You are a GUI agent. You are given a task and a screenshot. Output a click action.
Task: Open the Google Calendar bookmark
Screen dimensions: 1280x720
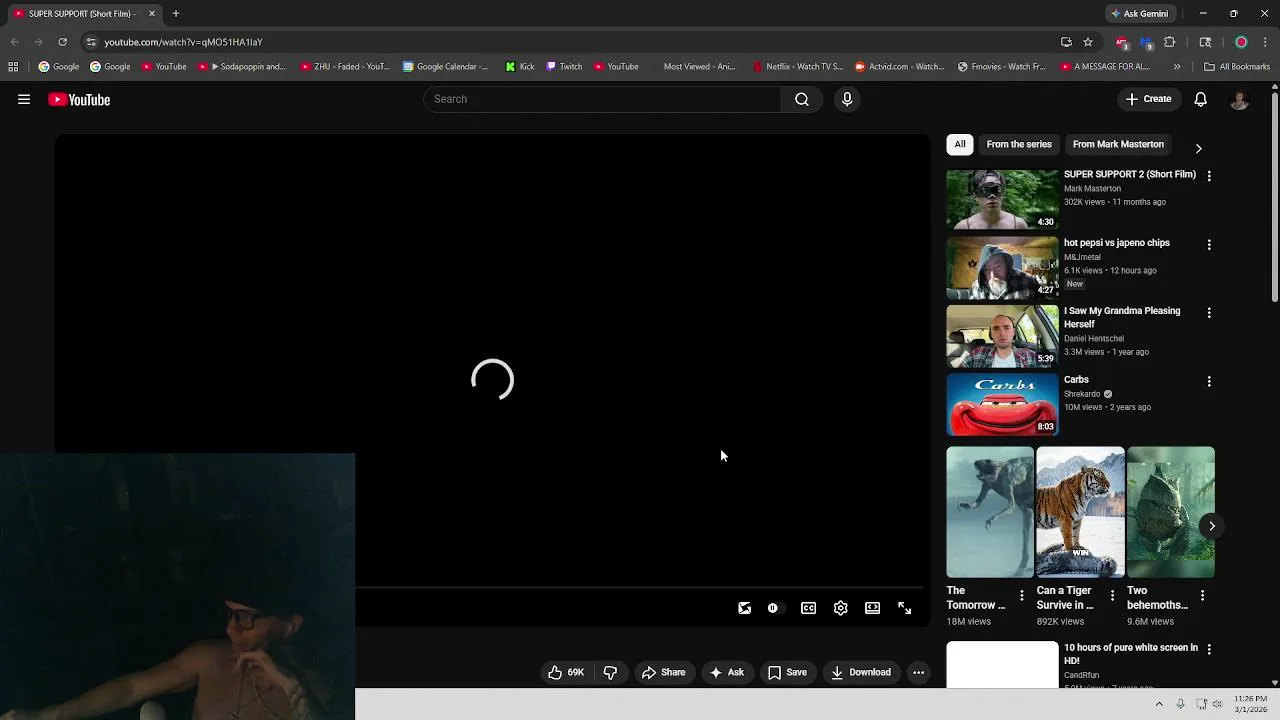tap(446, 67)
